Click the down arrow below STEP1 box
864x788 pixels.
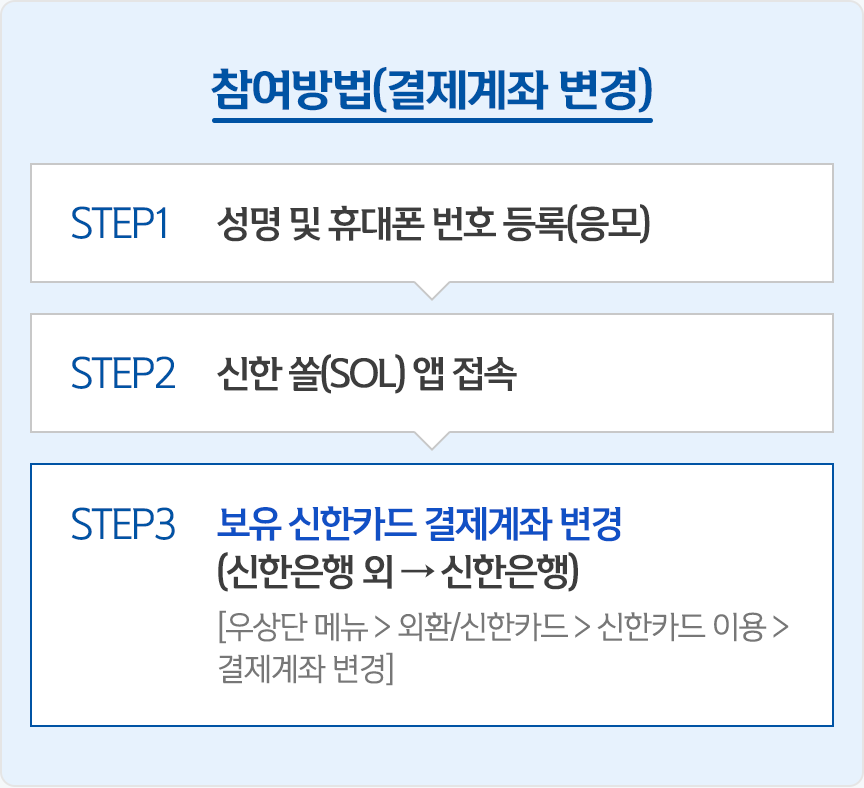pos(432,290)
